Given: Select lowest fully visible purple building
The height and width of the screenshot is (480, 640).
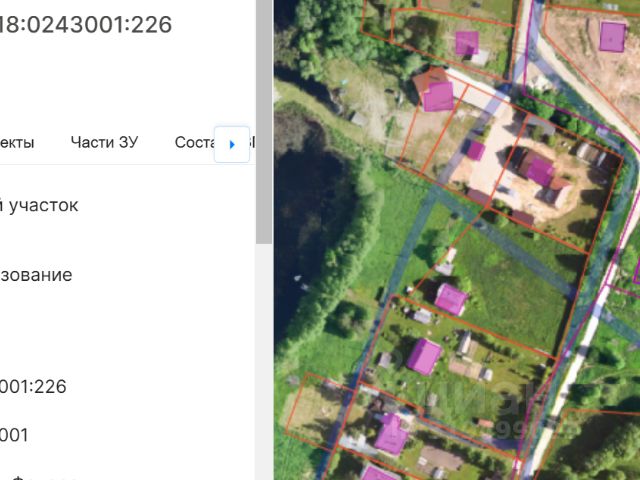Looking at the screenshot, I should [x=391, y=434].
